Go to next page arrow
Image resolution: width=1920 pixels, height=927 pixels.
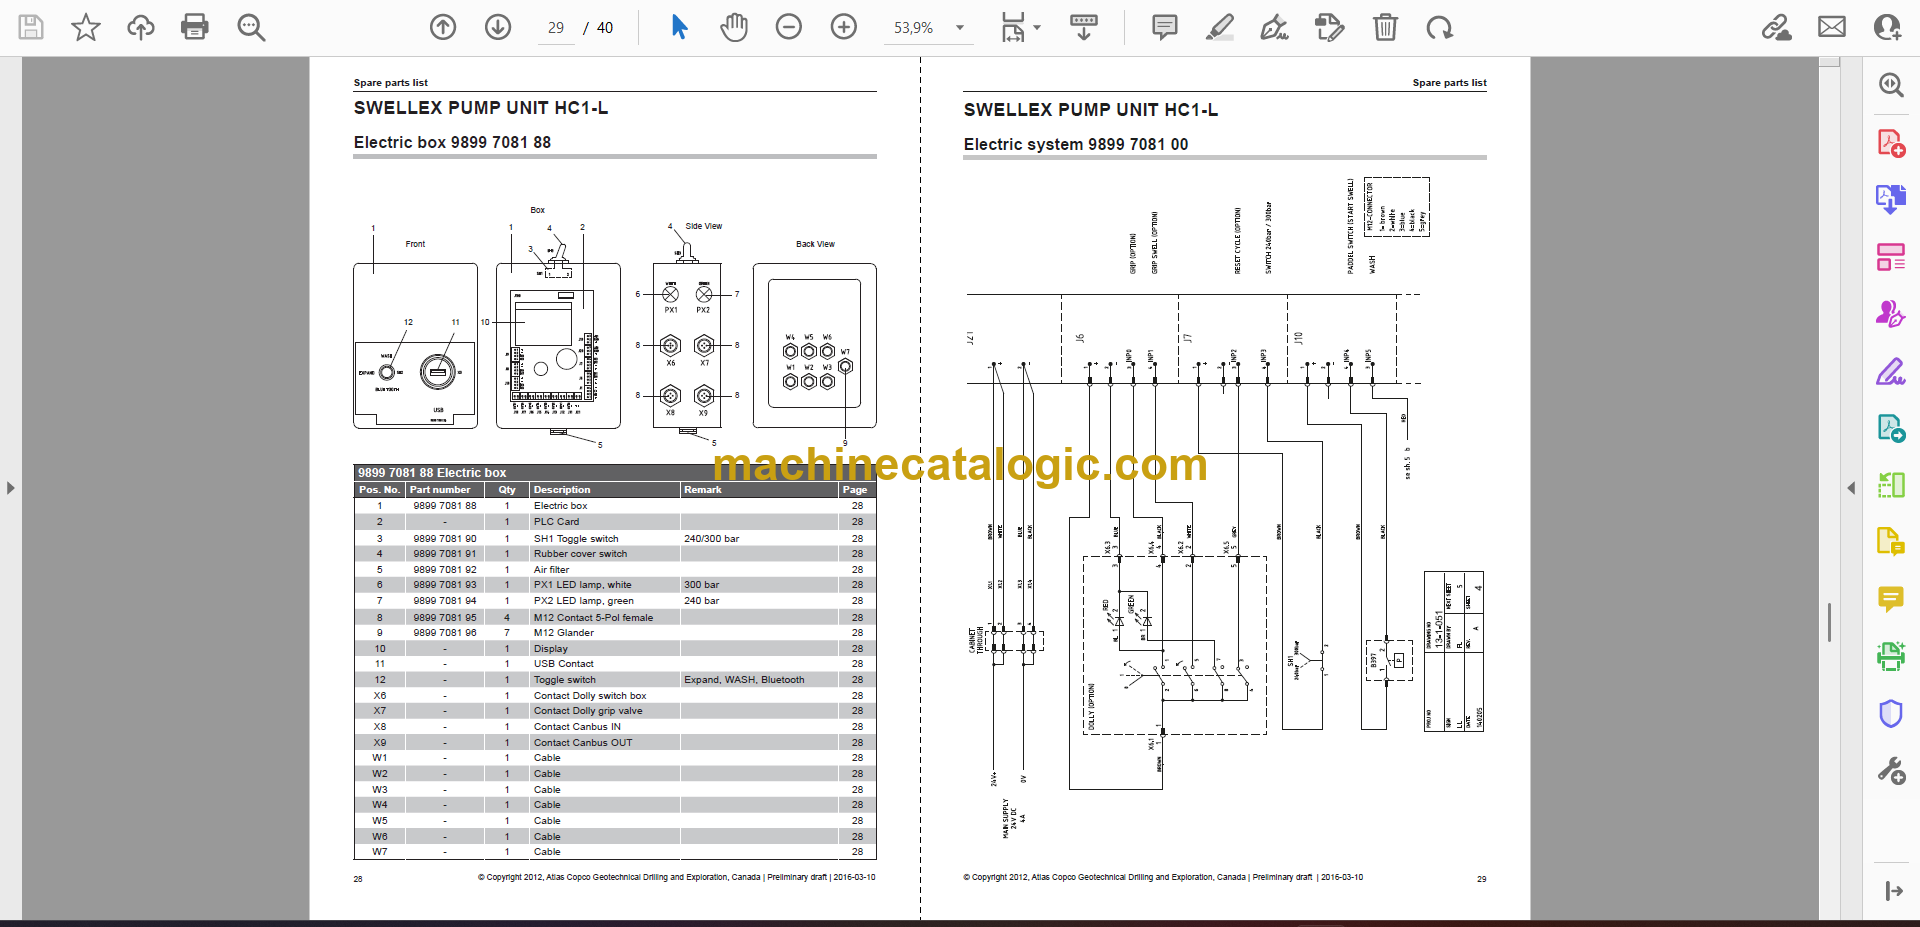pyautogui.click(x=498, y=27)
